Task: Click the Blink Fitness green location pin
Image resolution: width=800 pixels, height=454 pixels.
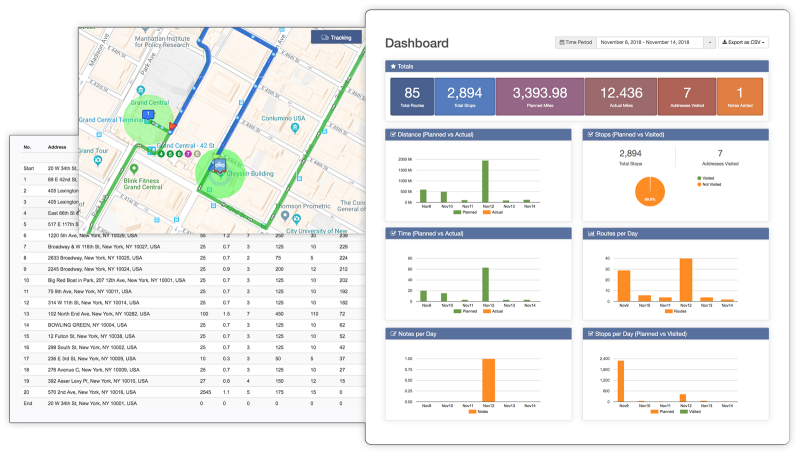Action: pos(134,169)
